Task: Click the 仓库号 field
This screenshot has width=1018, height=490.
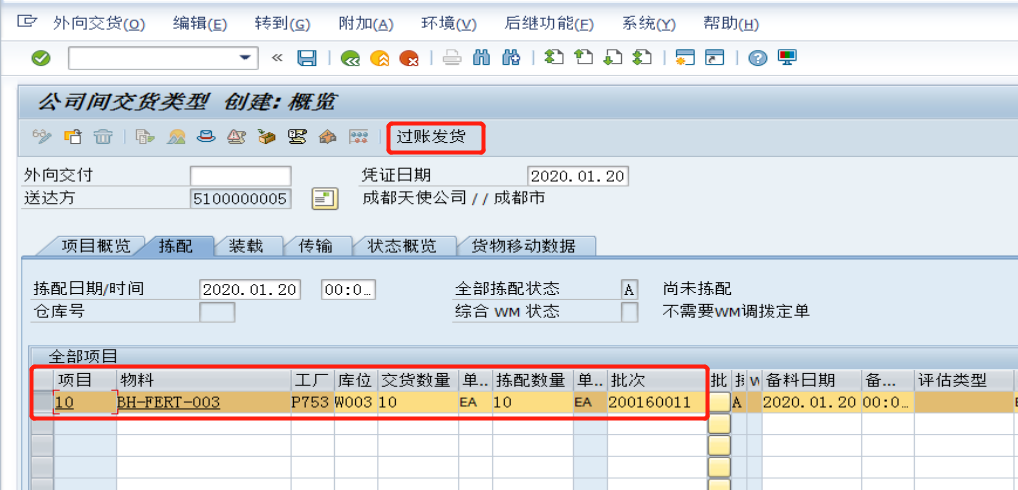Action: coord(217,312)
